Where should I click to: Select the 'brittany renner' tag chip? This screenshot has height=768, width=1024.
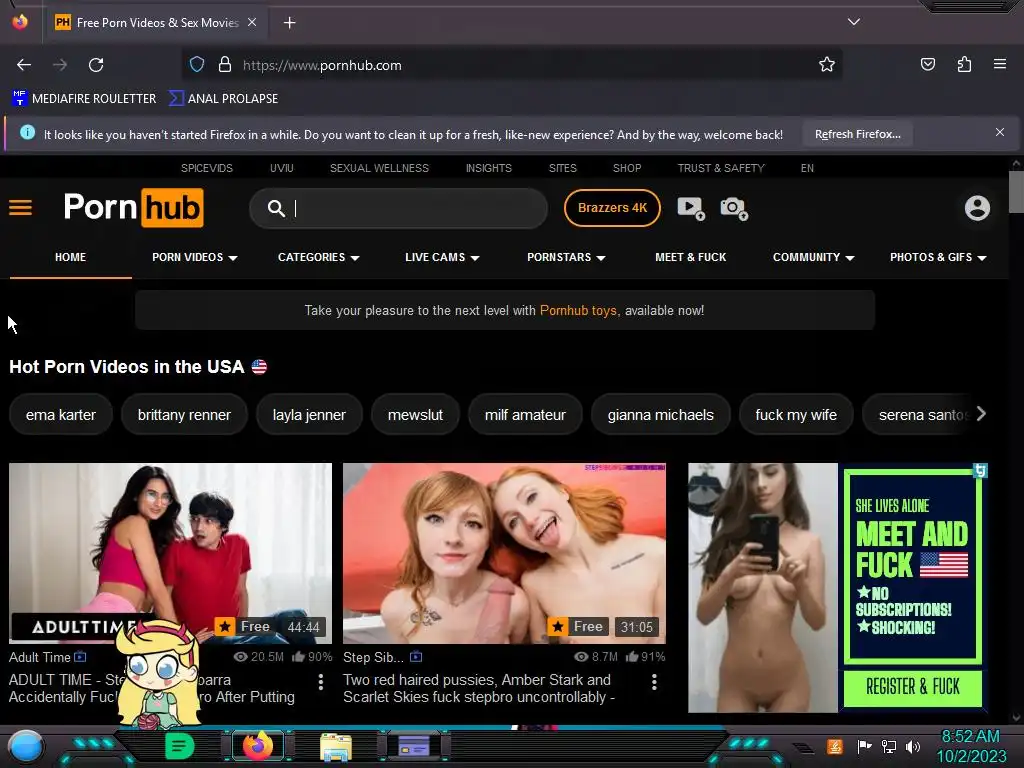tap(184, 415)
